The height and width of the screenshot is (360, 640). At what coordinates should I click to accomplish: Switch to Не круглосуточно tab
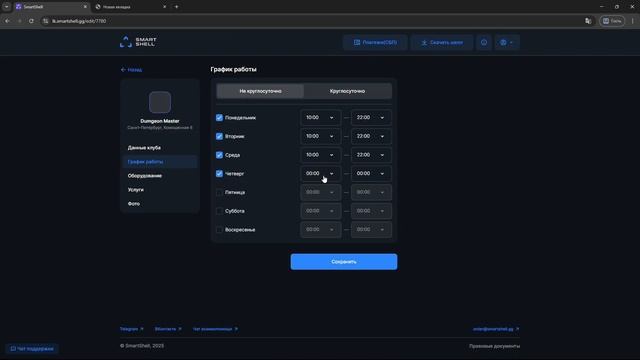pyautogui.click(x=260, y=91)
